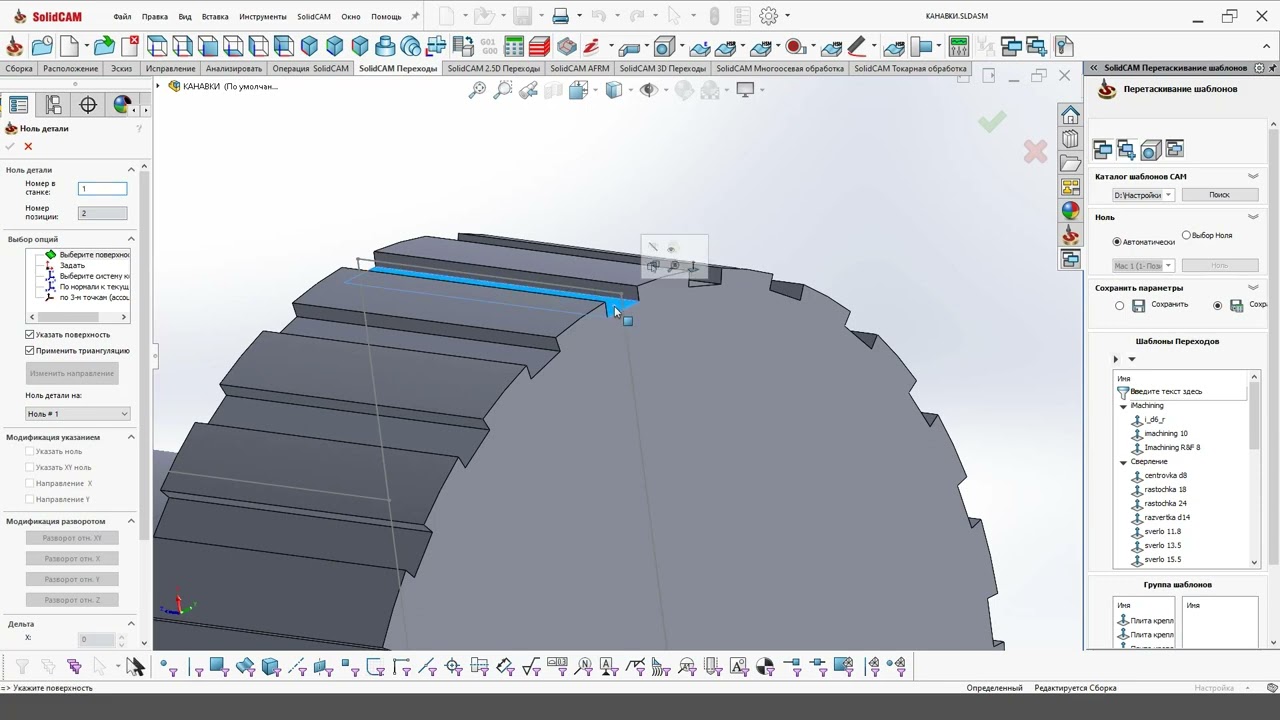Select the filter faces icon in bottom toolbar
This screenshot has height=720, width=1280.
[x=218, y=666]
